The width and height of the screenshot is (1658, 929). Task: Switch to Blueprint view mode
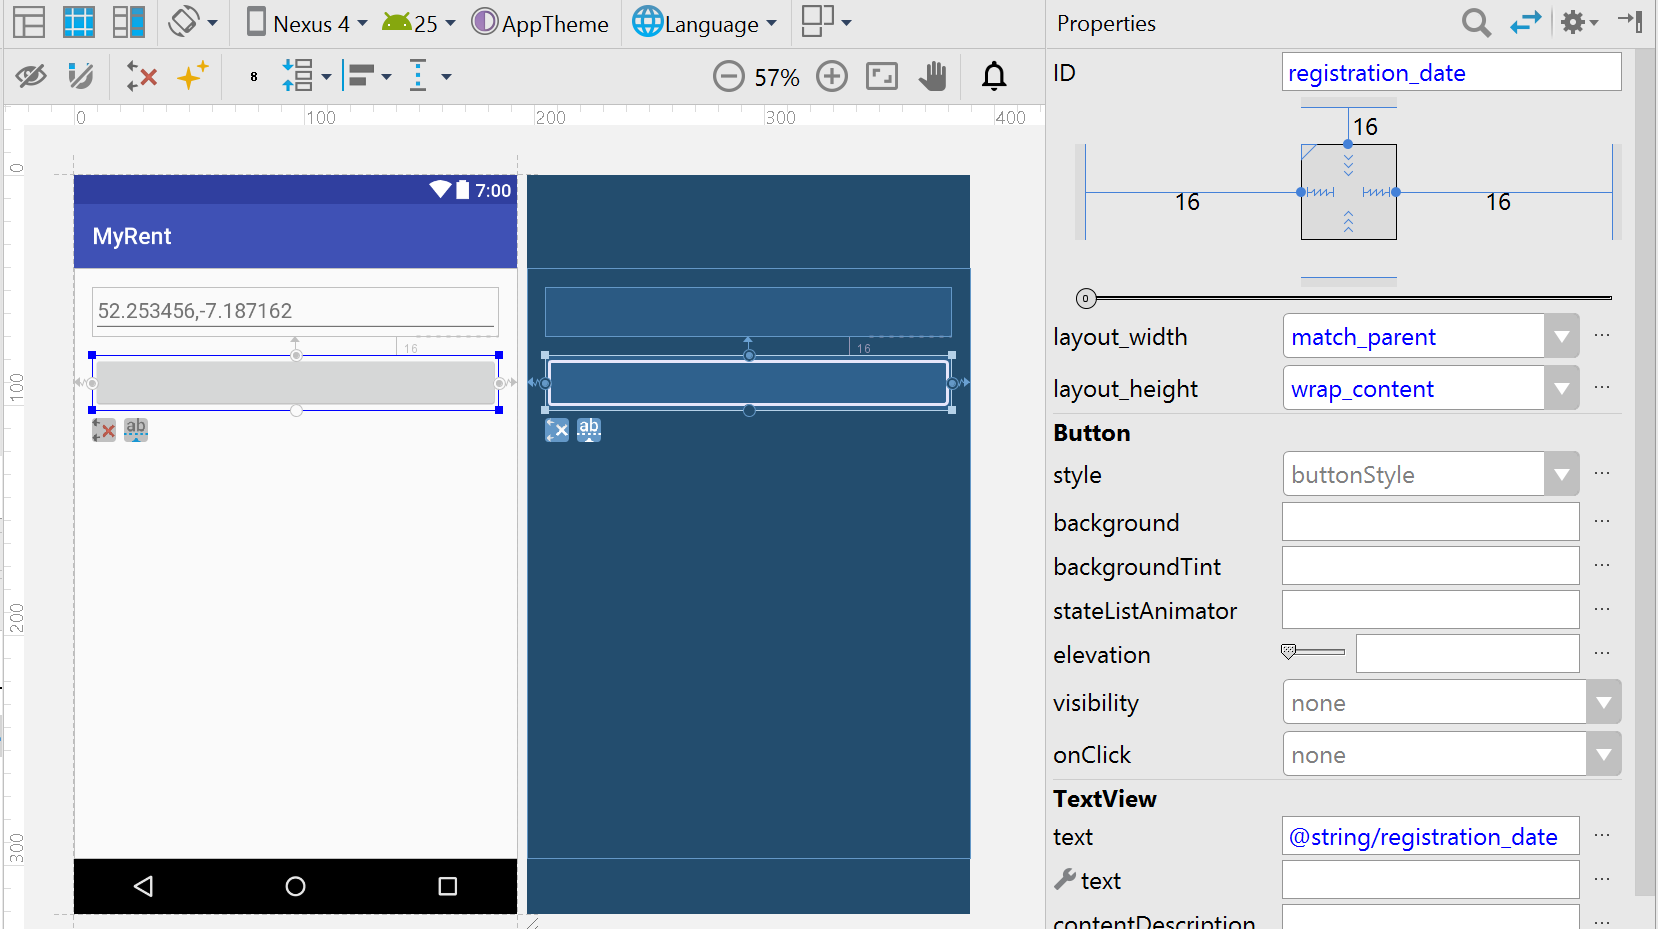[79, 22]
